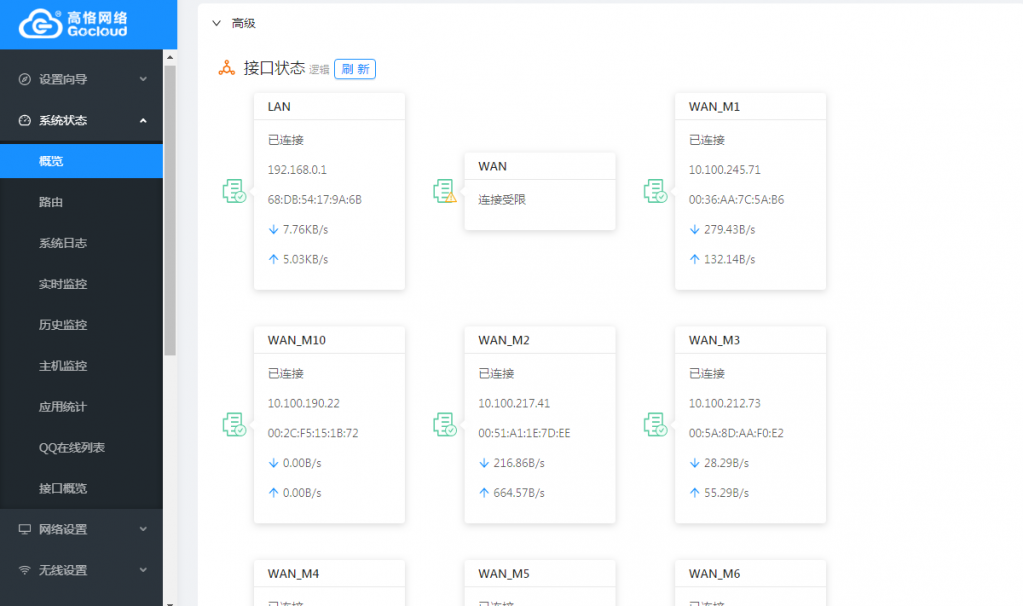
Task: Click the LAN download arrow icon
Action: [273, 230]
